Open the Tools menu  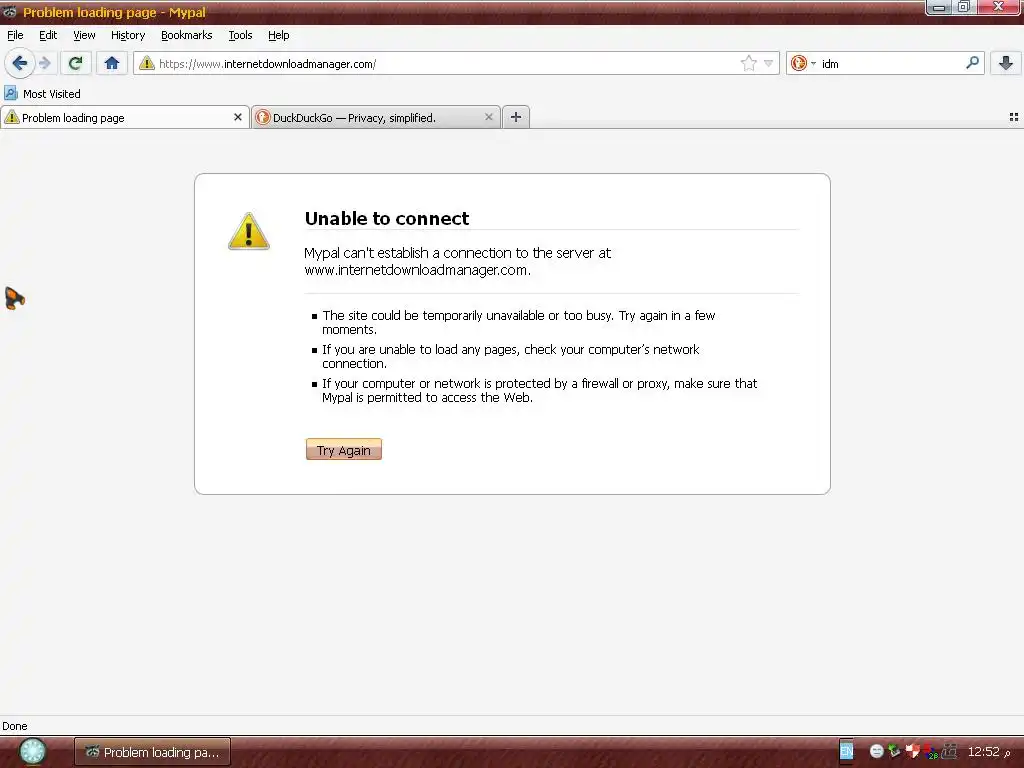[x=240, y=35]
